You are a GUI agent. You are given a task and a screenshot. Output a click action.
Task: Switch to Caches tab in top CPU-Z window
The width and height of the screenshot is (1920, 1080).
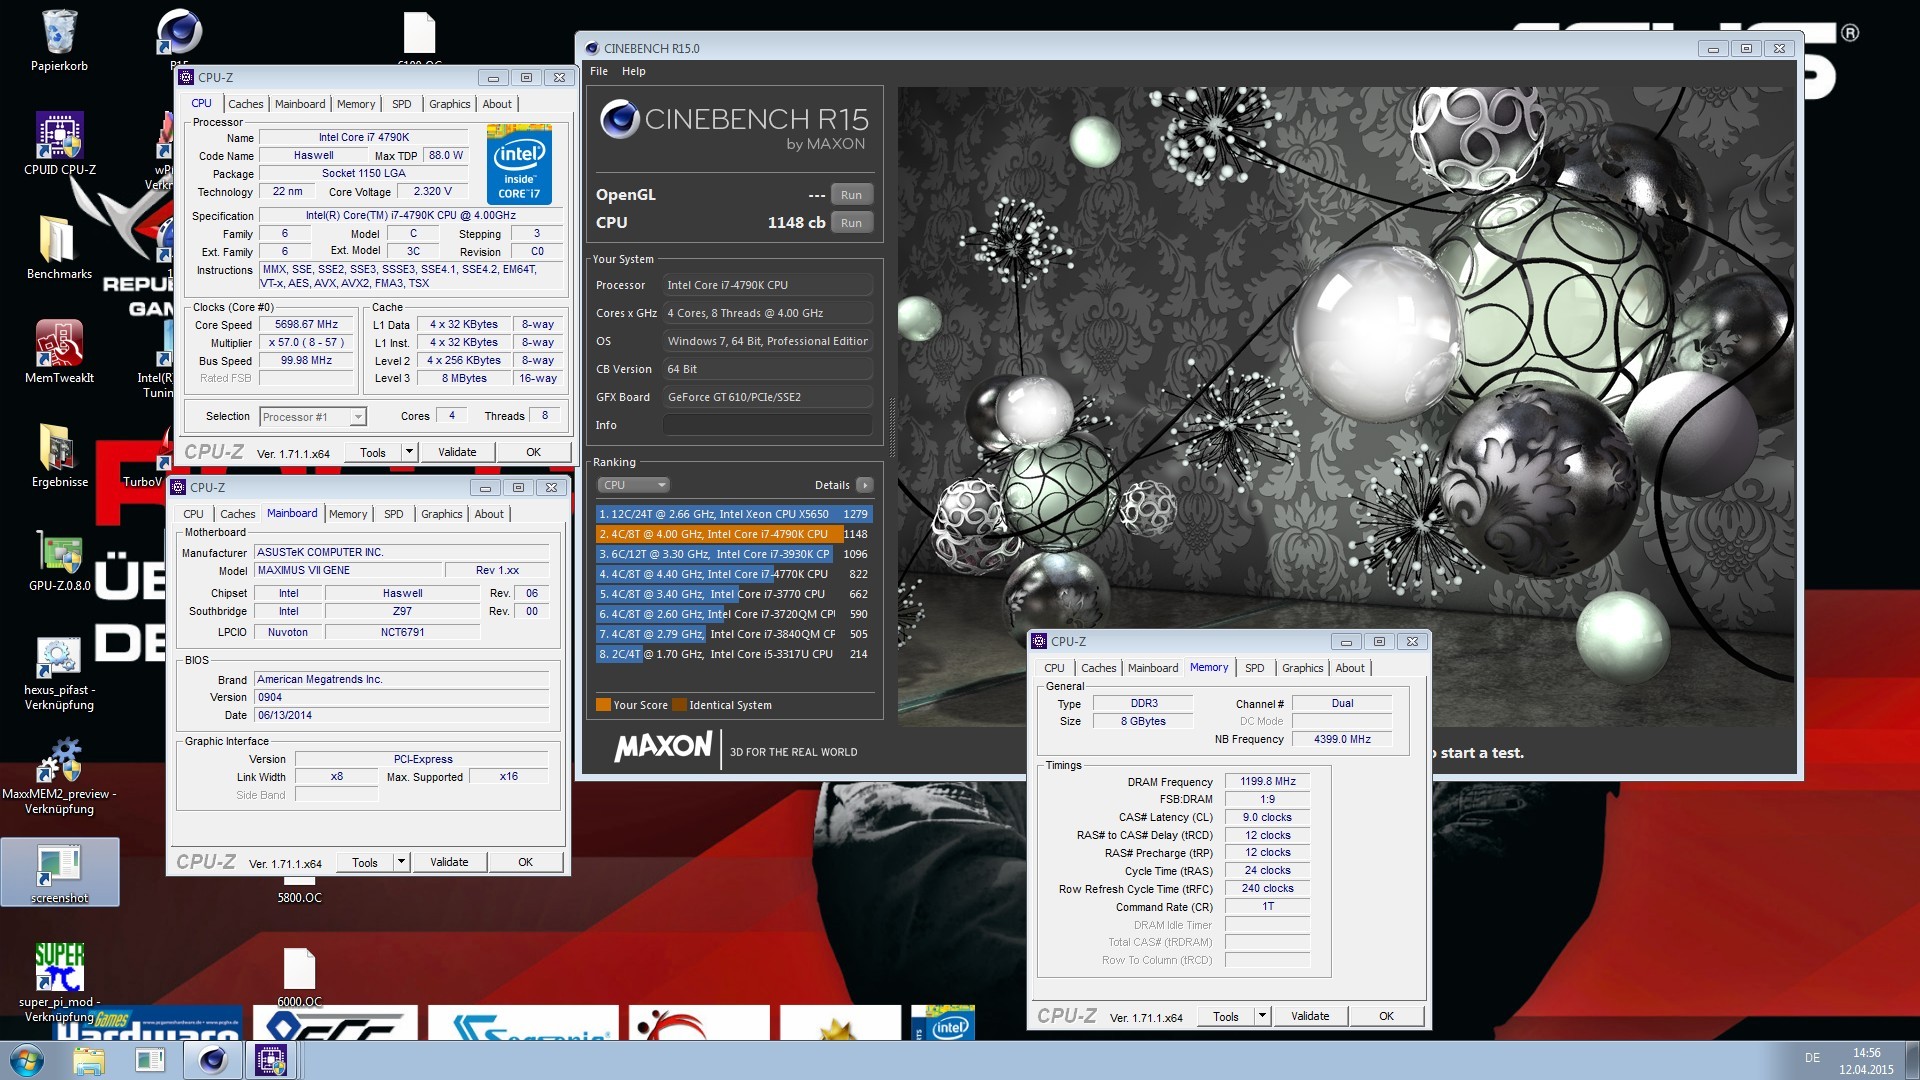245,104
